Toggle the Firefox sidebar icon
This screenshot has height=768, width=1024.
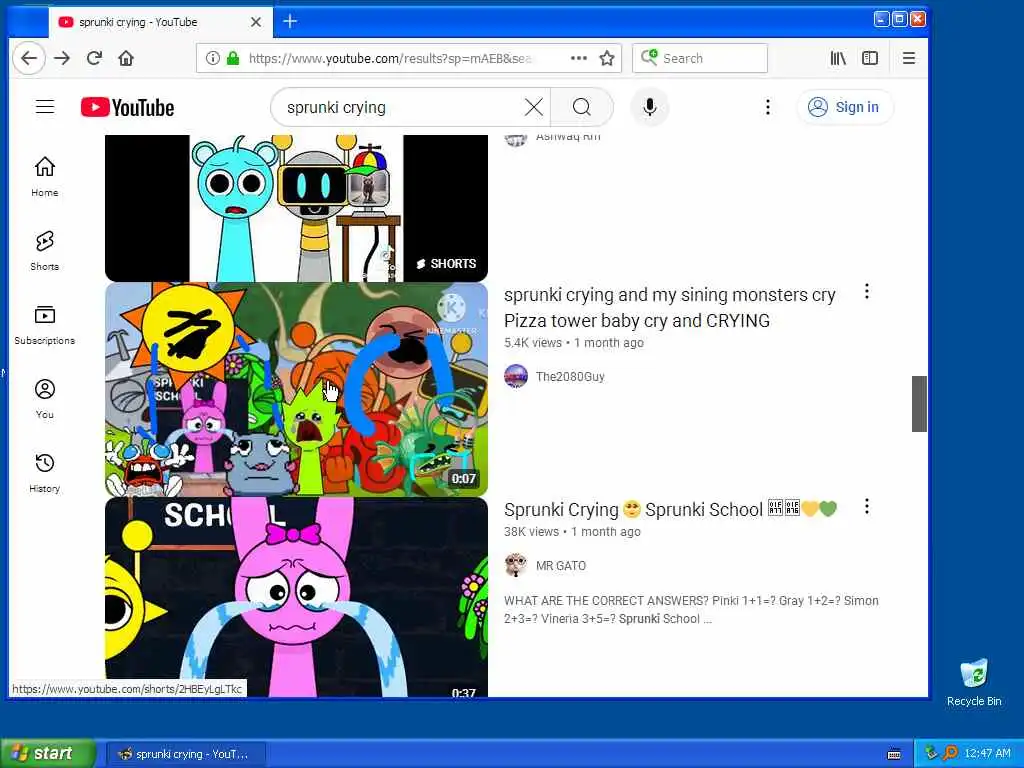pyautogui.click(x=870, y=58)
